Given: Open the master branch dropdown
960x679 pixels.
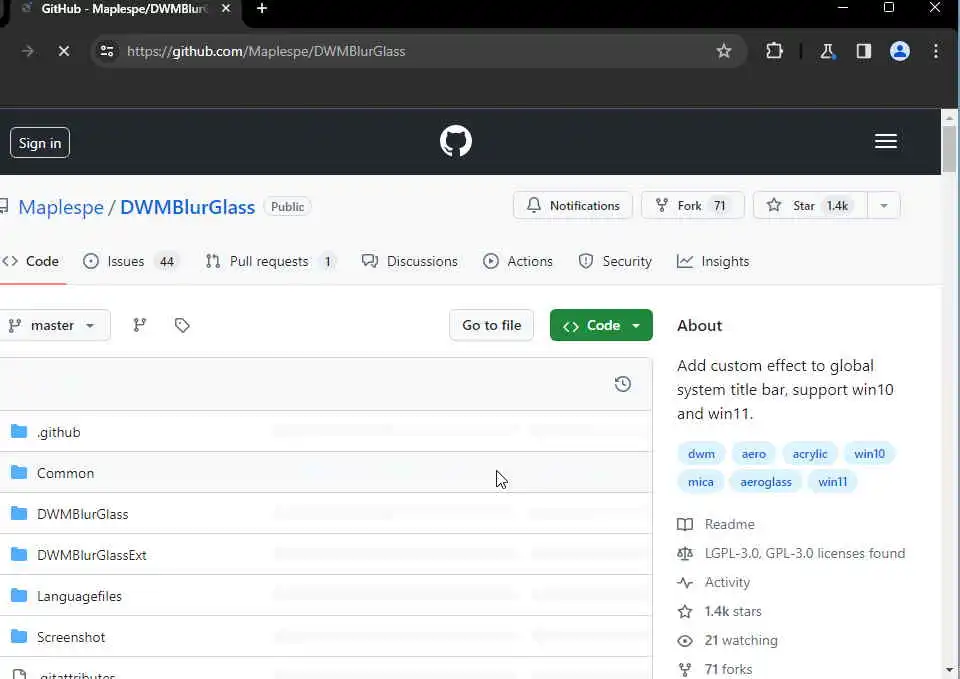Looking at the screenshot, I should tap(54, 325).
